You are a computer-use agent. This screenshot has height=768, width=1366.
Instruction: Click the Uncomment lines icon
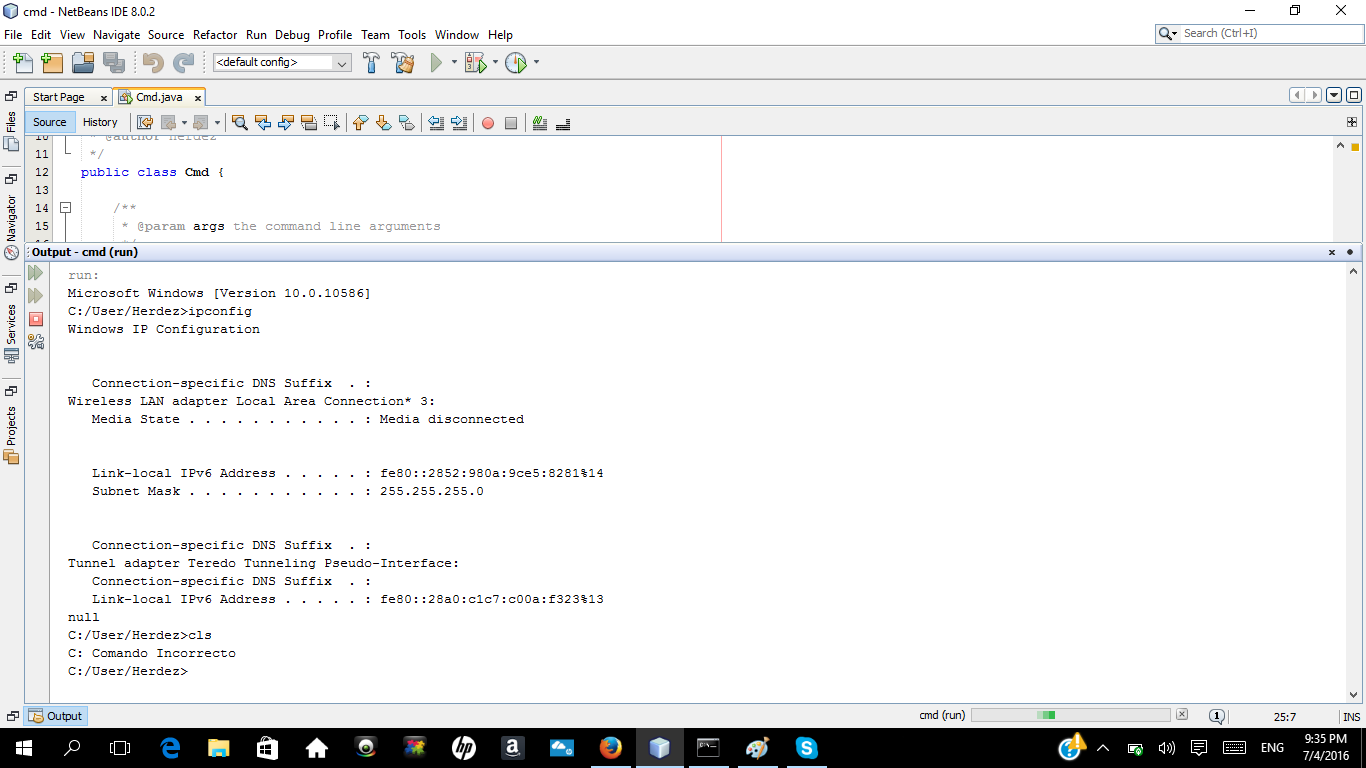[x=563, y=123]
